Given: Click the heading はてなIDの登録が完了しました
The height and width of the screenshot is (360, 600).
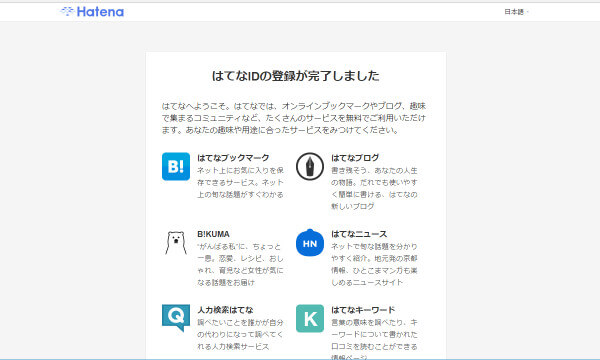Looking at the screenshot, I should tap(295, 76).
